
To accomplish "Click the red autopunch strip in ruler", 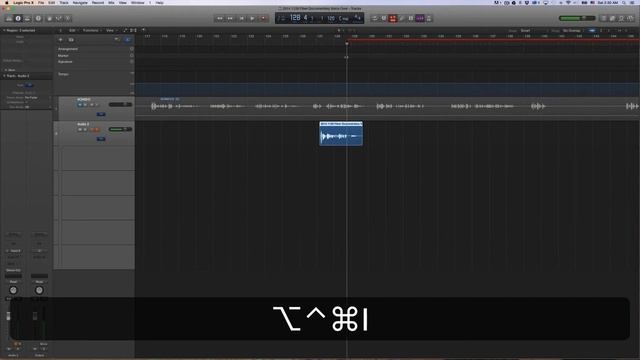I will (x=493, y=40).
